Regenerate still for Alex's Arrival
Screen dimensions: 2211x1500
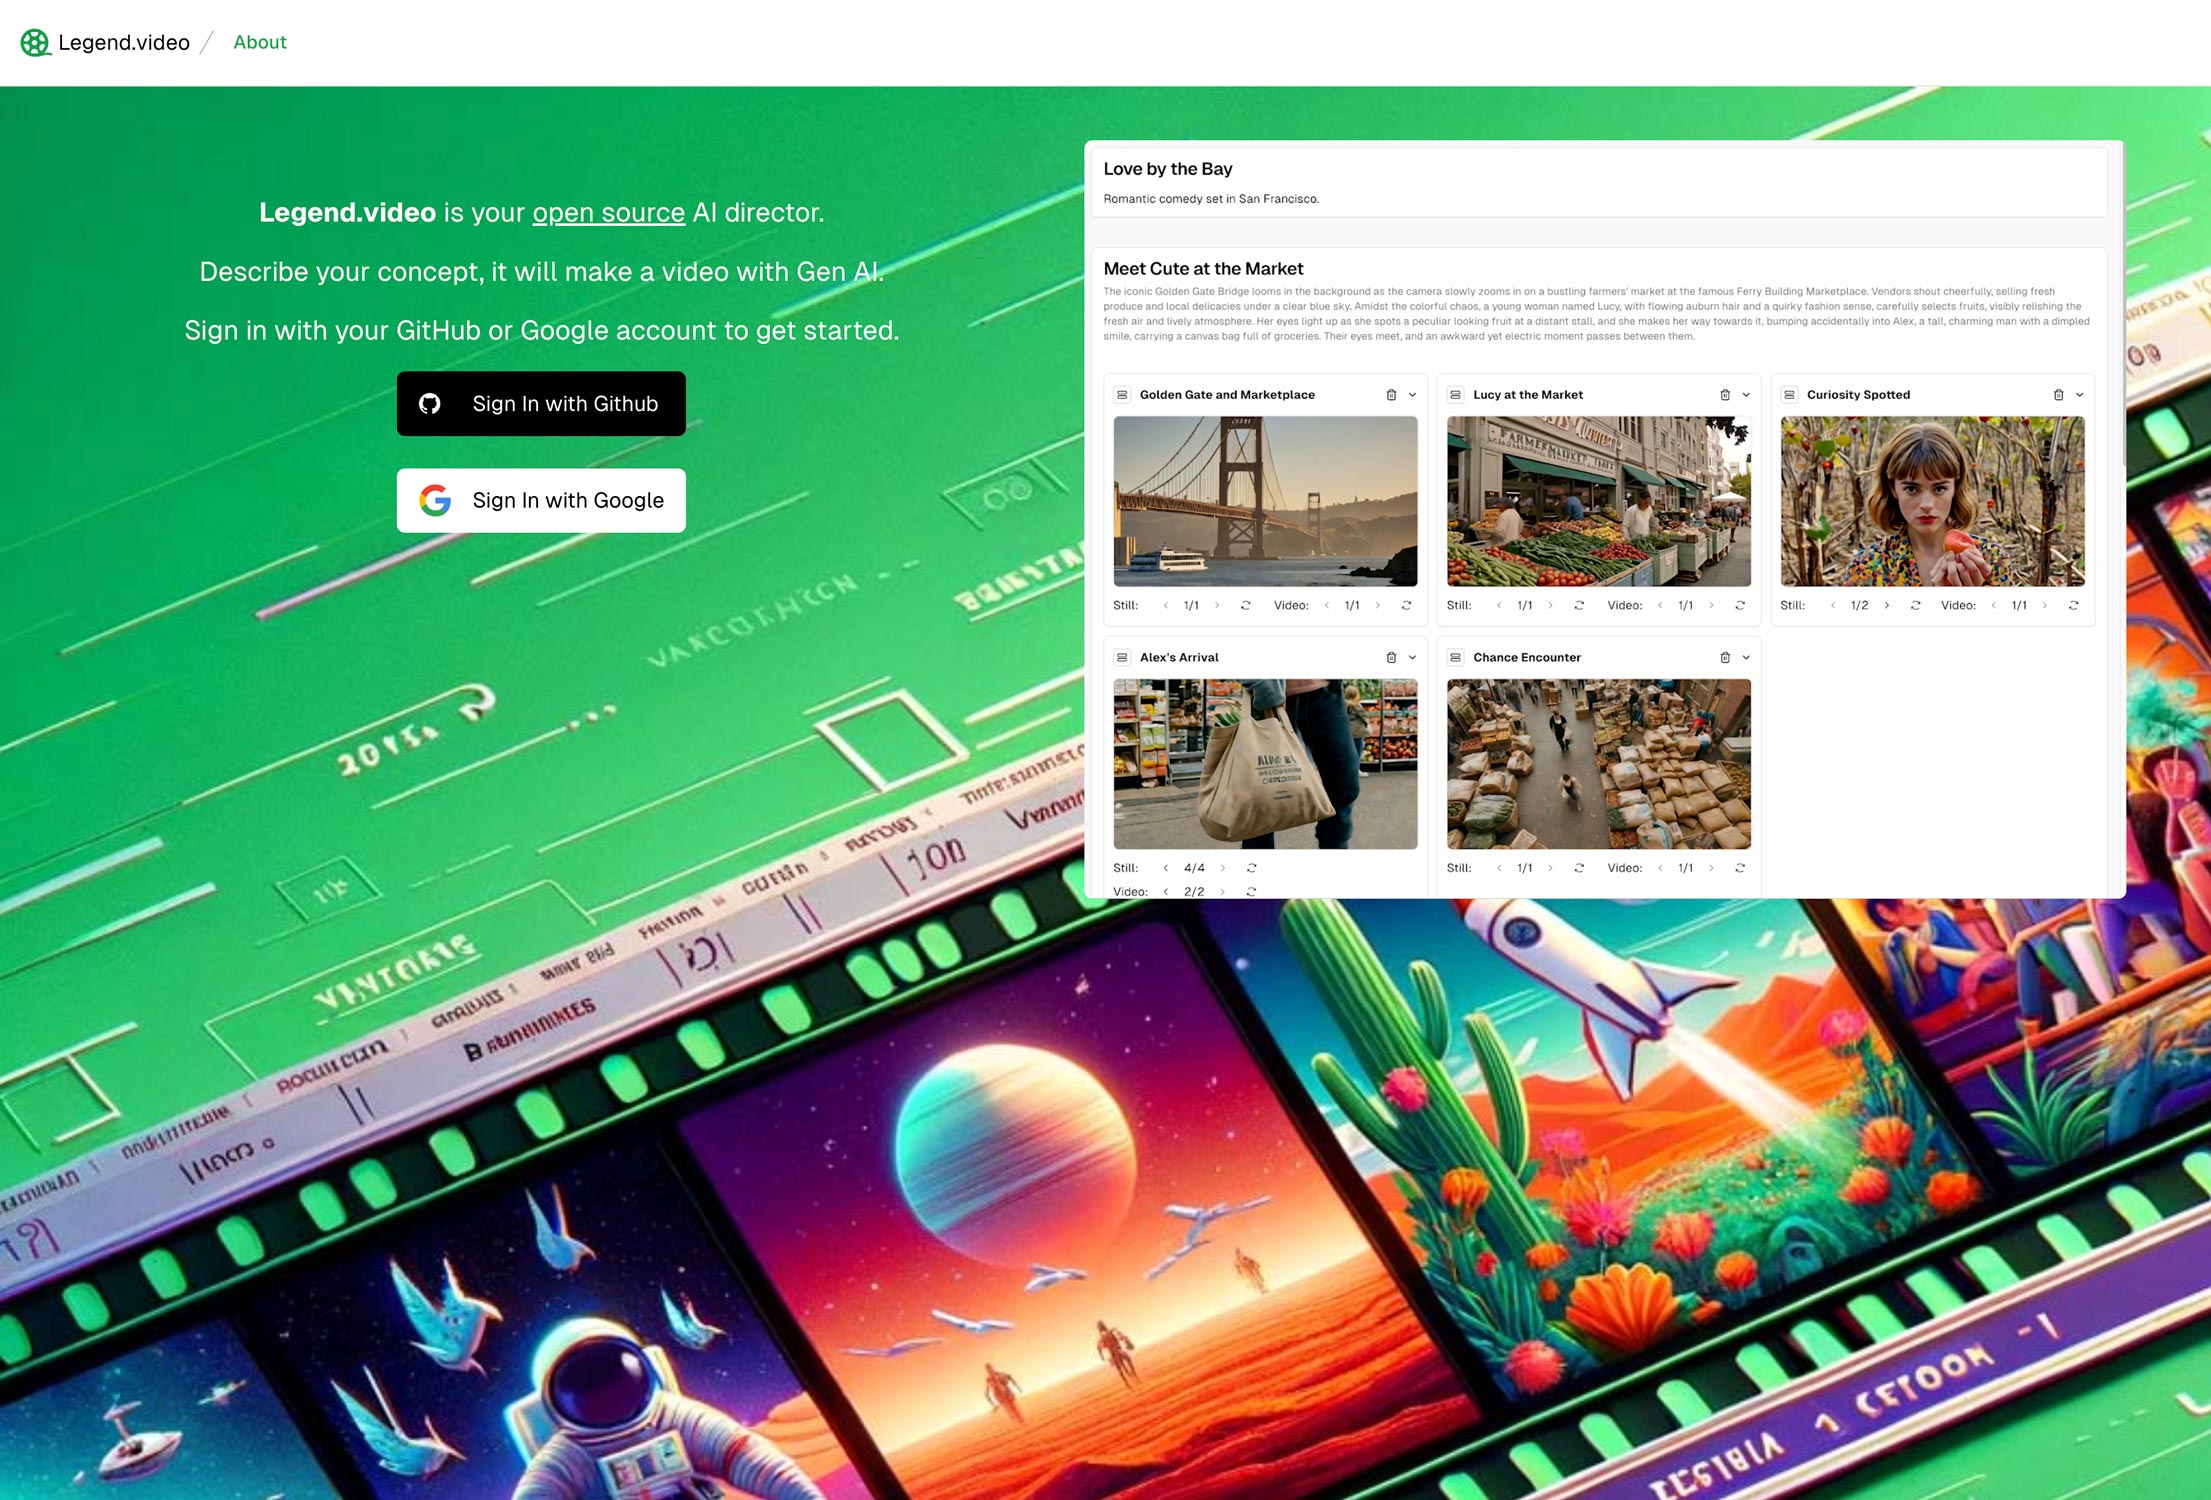(x=1251, y=868)
